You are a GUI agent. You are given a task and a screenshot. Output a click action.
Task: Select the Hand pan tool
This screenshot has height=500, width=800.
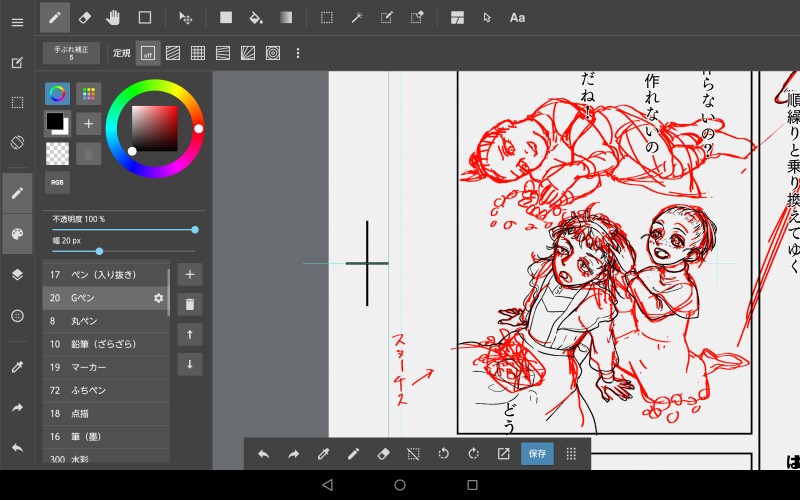pyautogui.click(x=114, y=17)
